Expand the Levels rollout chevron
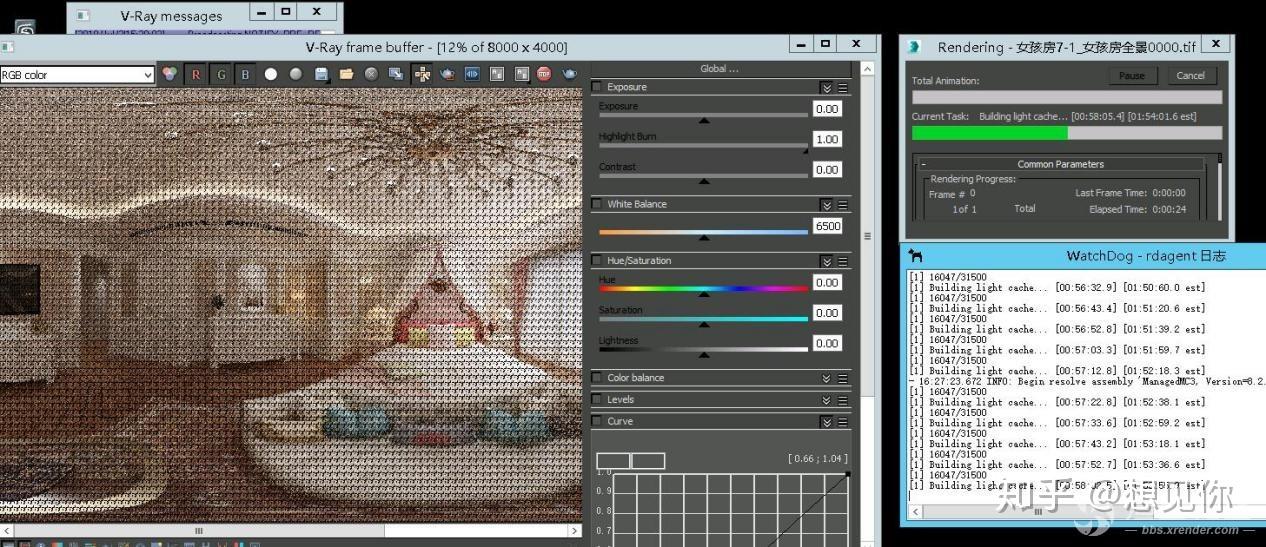The image size is (1266, 547). coord(827,400)
